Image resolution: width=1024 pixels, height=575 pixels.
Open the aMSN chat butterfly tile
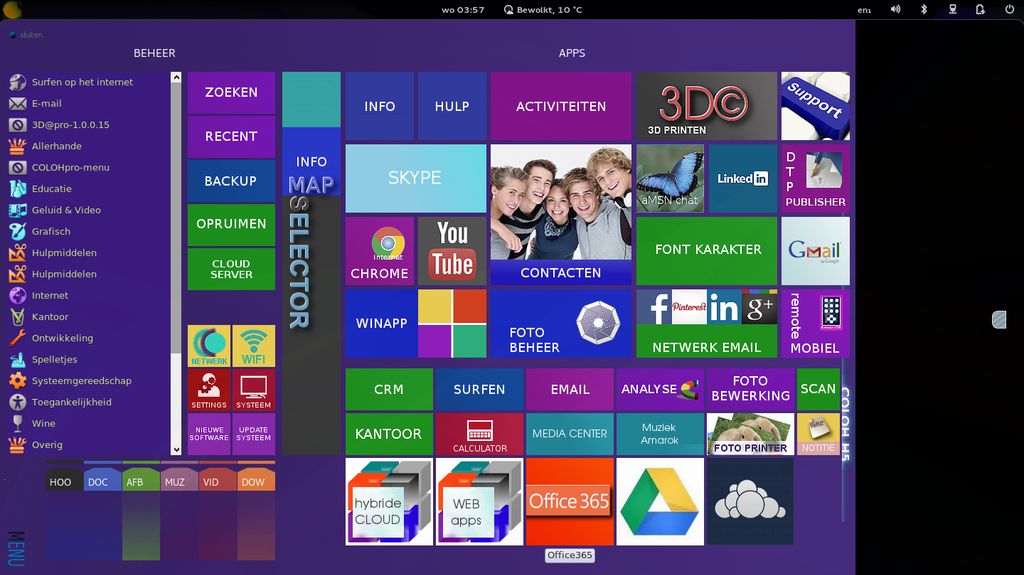(x=670, y=178)
